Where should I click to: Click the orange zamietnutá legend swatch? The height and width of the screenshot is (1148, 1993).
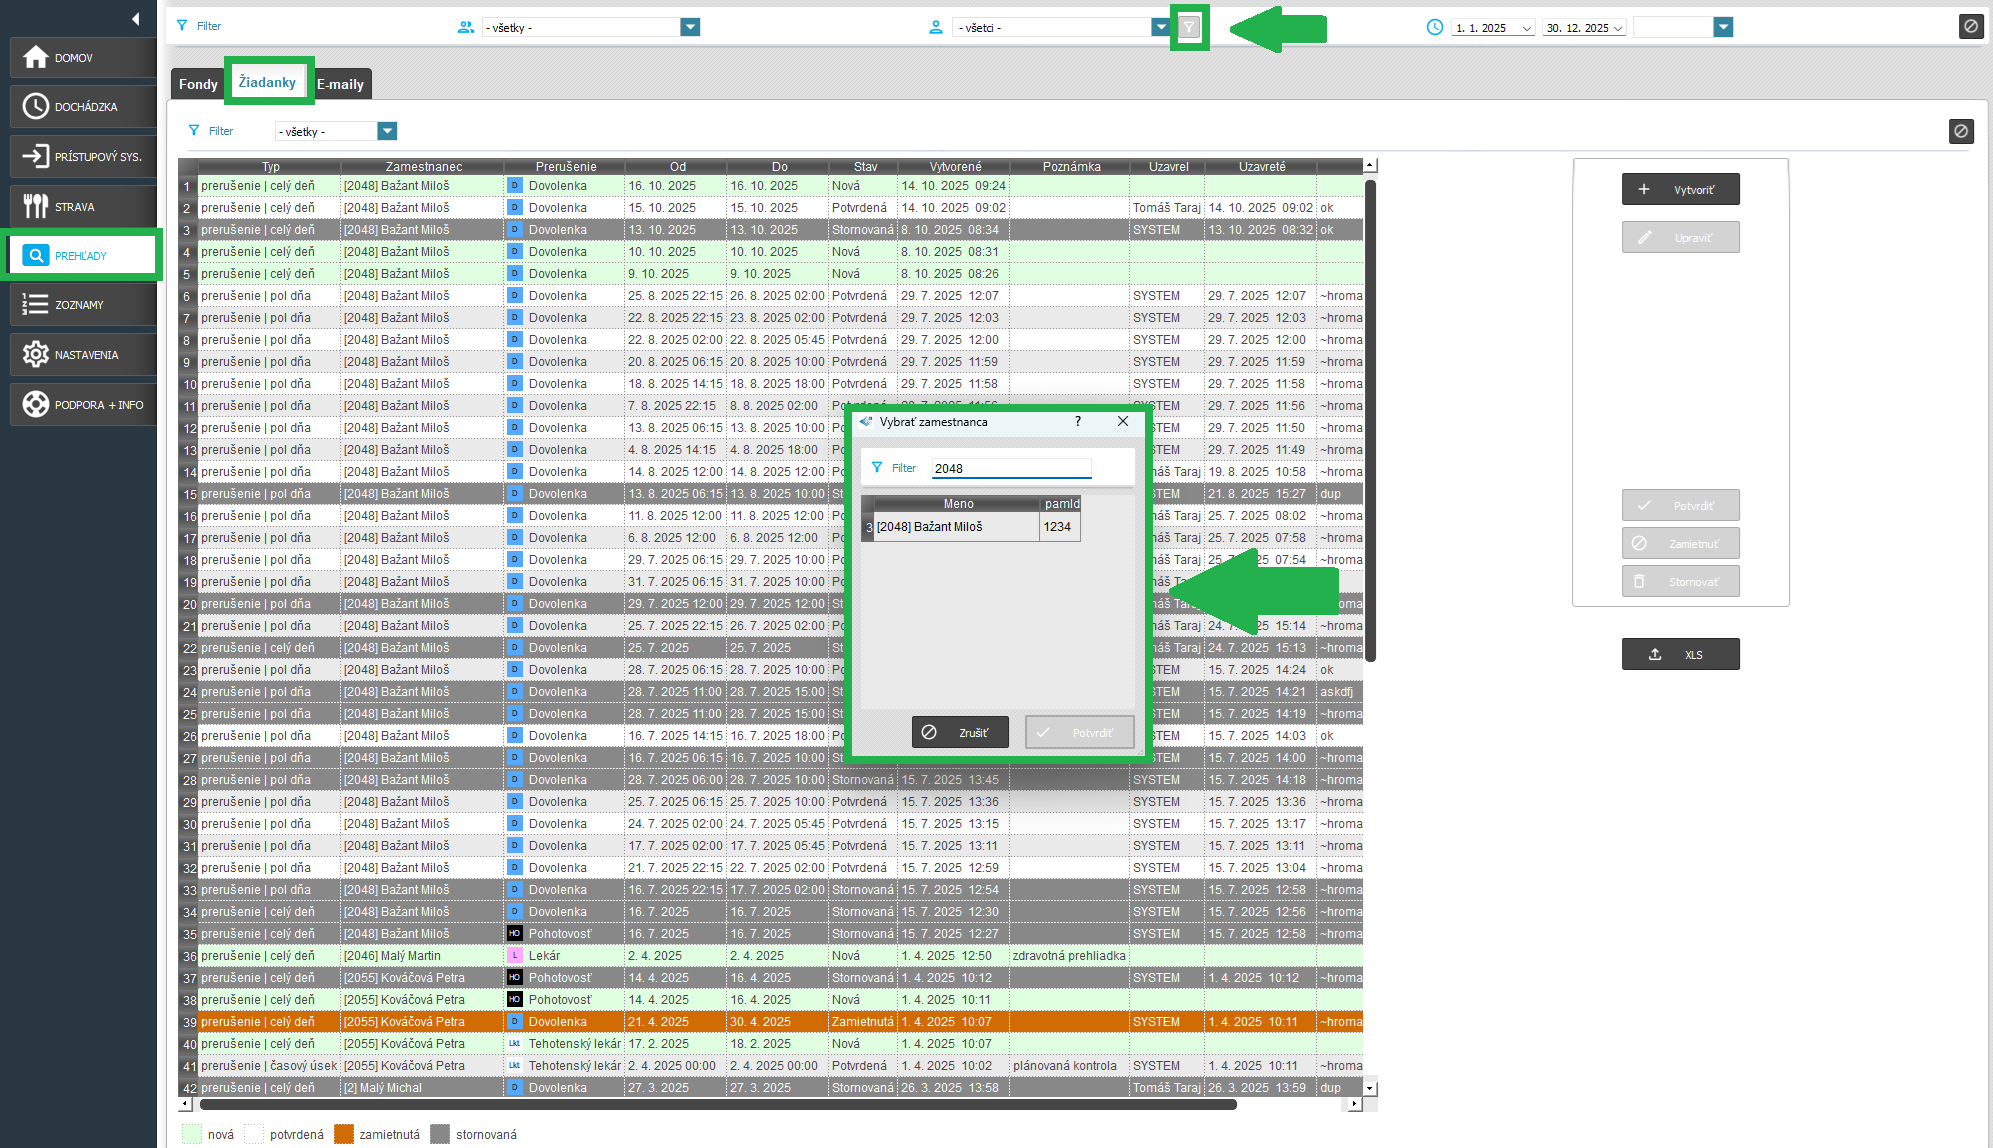344,1134
